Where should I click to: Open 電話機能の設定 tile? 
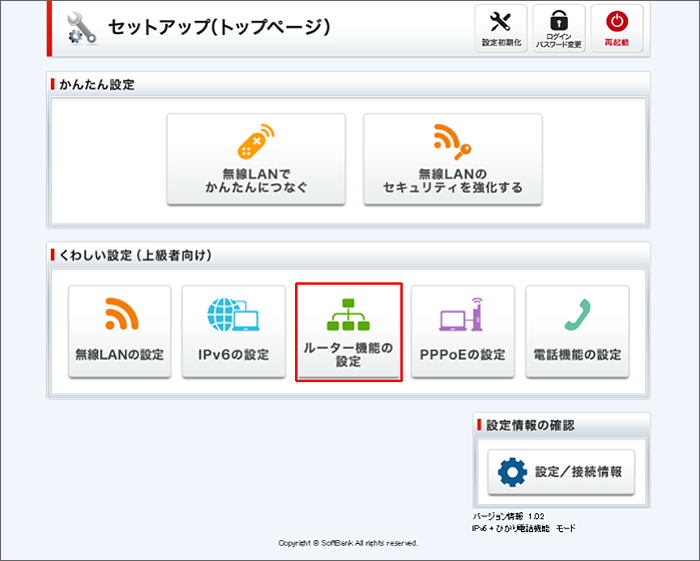pos(577,332)
